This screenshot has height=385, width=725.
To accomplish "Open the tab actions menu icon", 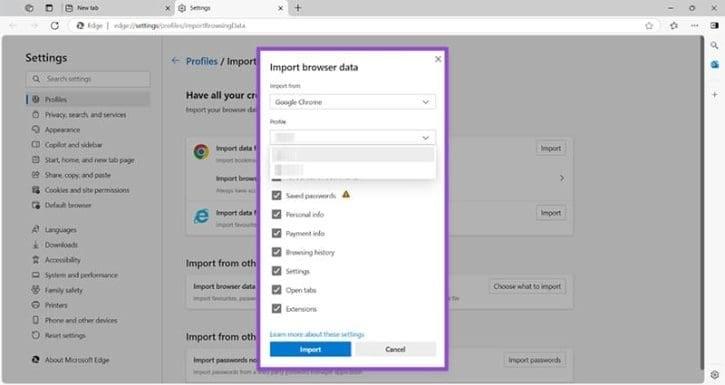I will pyautogui.click(x=49, y=8).
